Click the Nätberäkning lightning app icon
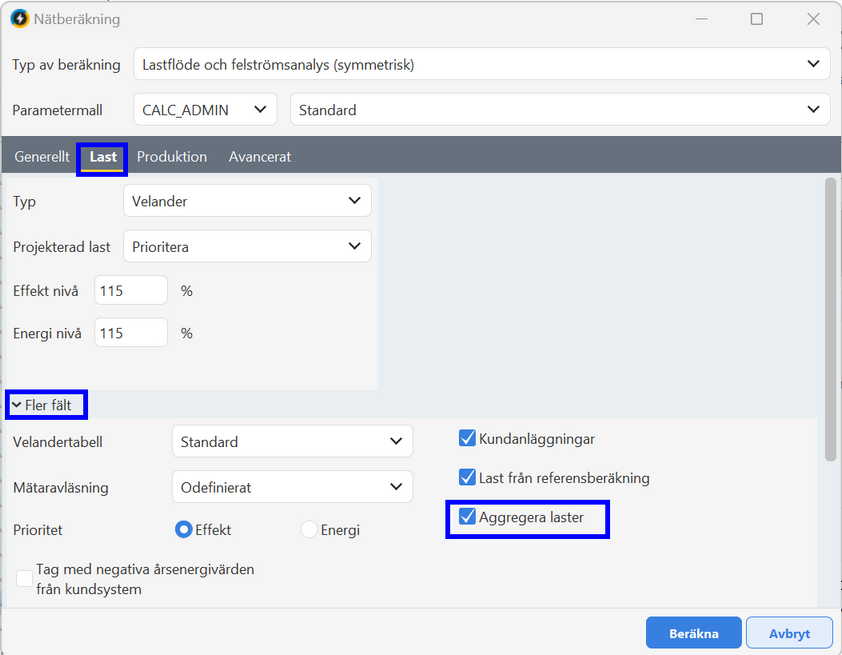This screenshot has width=842, height=655. click(x=20, y=19)
